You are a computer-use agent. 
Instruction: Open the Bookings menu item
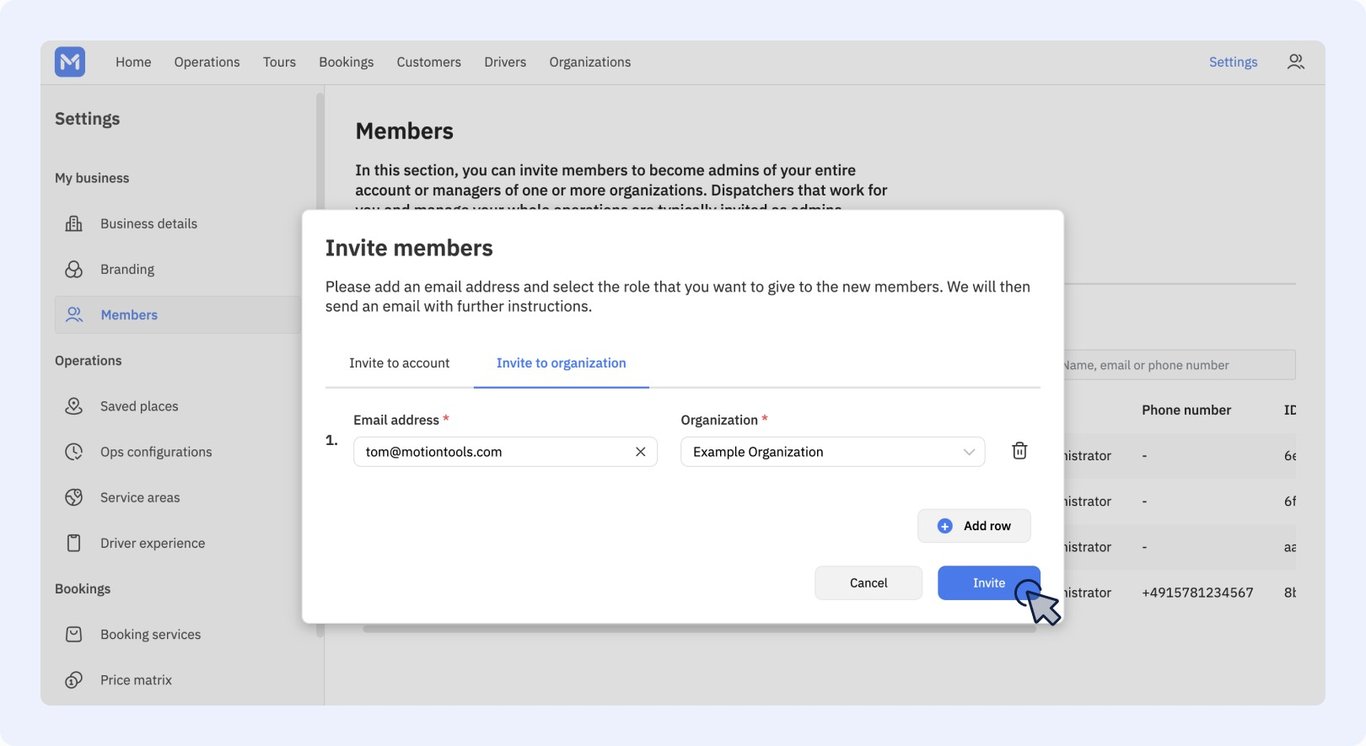pos(346,62)
